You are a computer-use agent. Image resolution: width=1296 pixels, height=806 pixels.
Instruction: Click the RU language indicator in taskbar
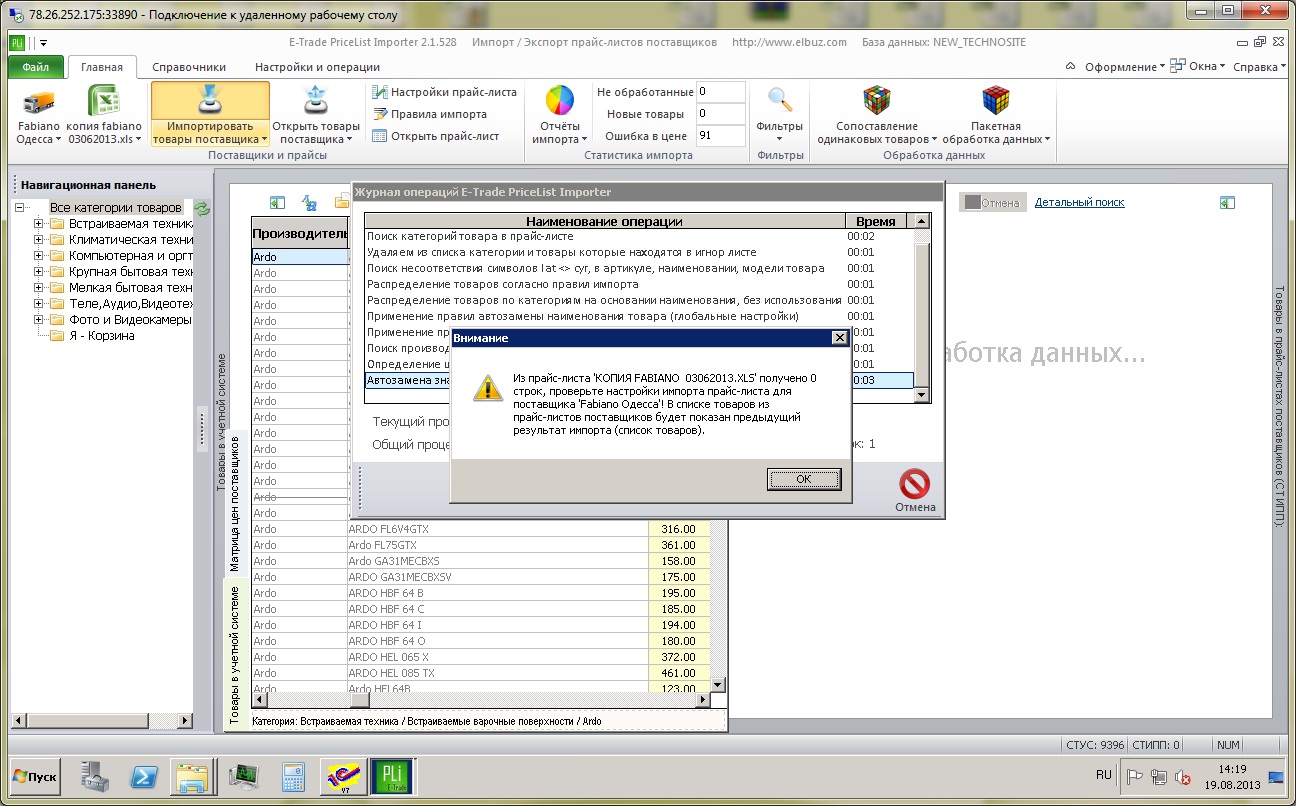pos(1104,775)
